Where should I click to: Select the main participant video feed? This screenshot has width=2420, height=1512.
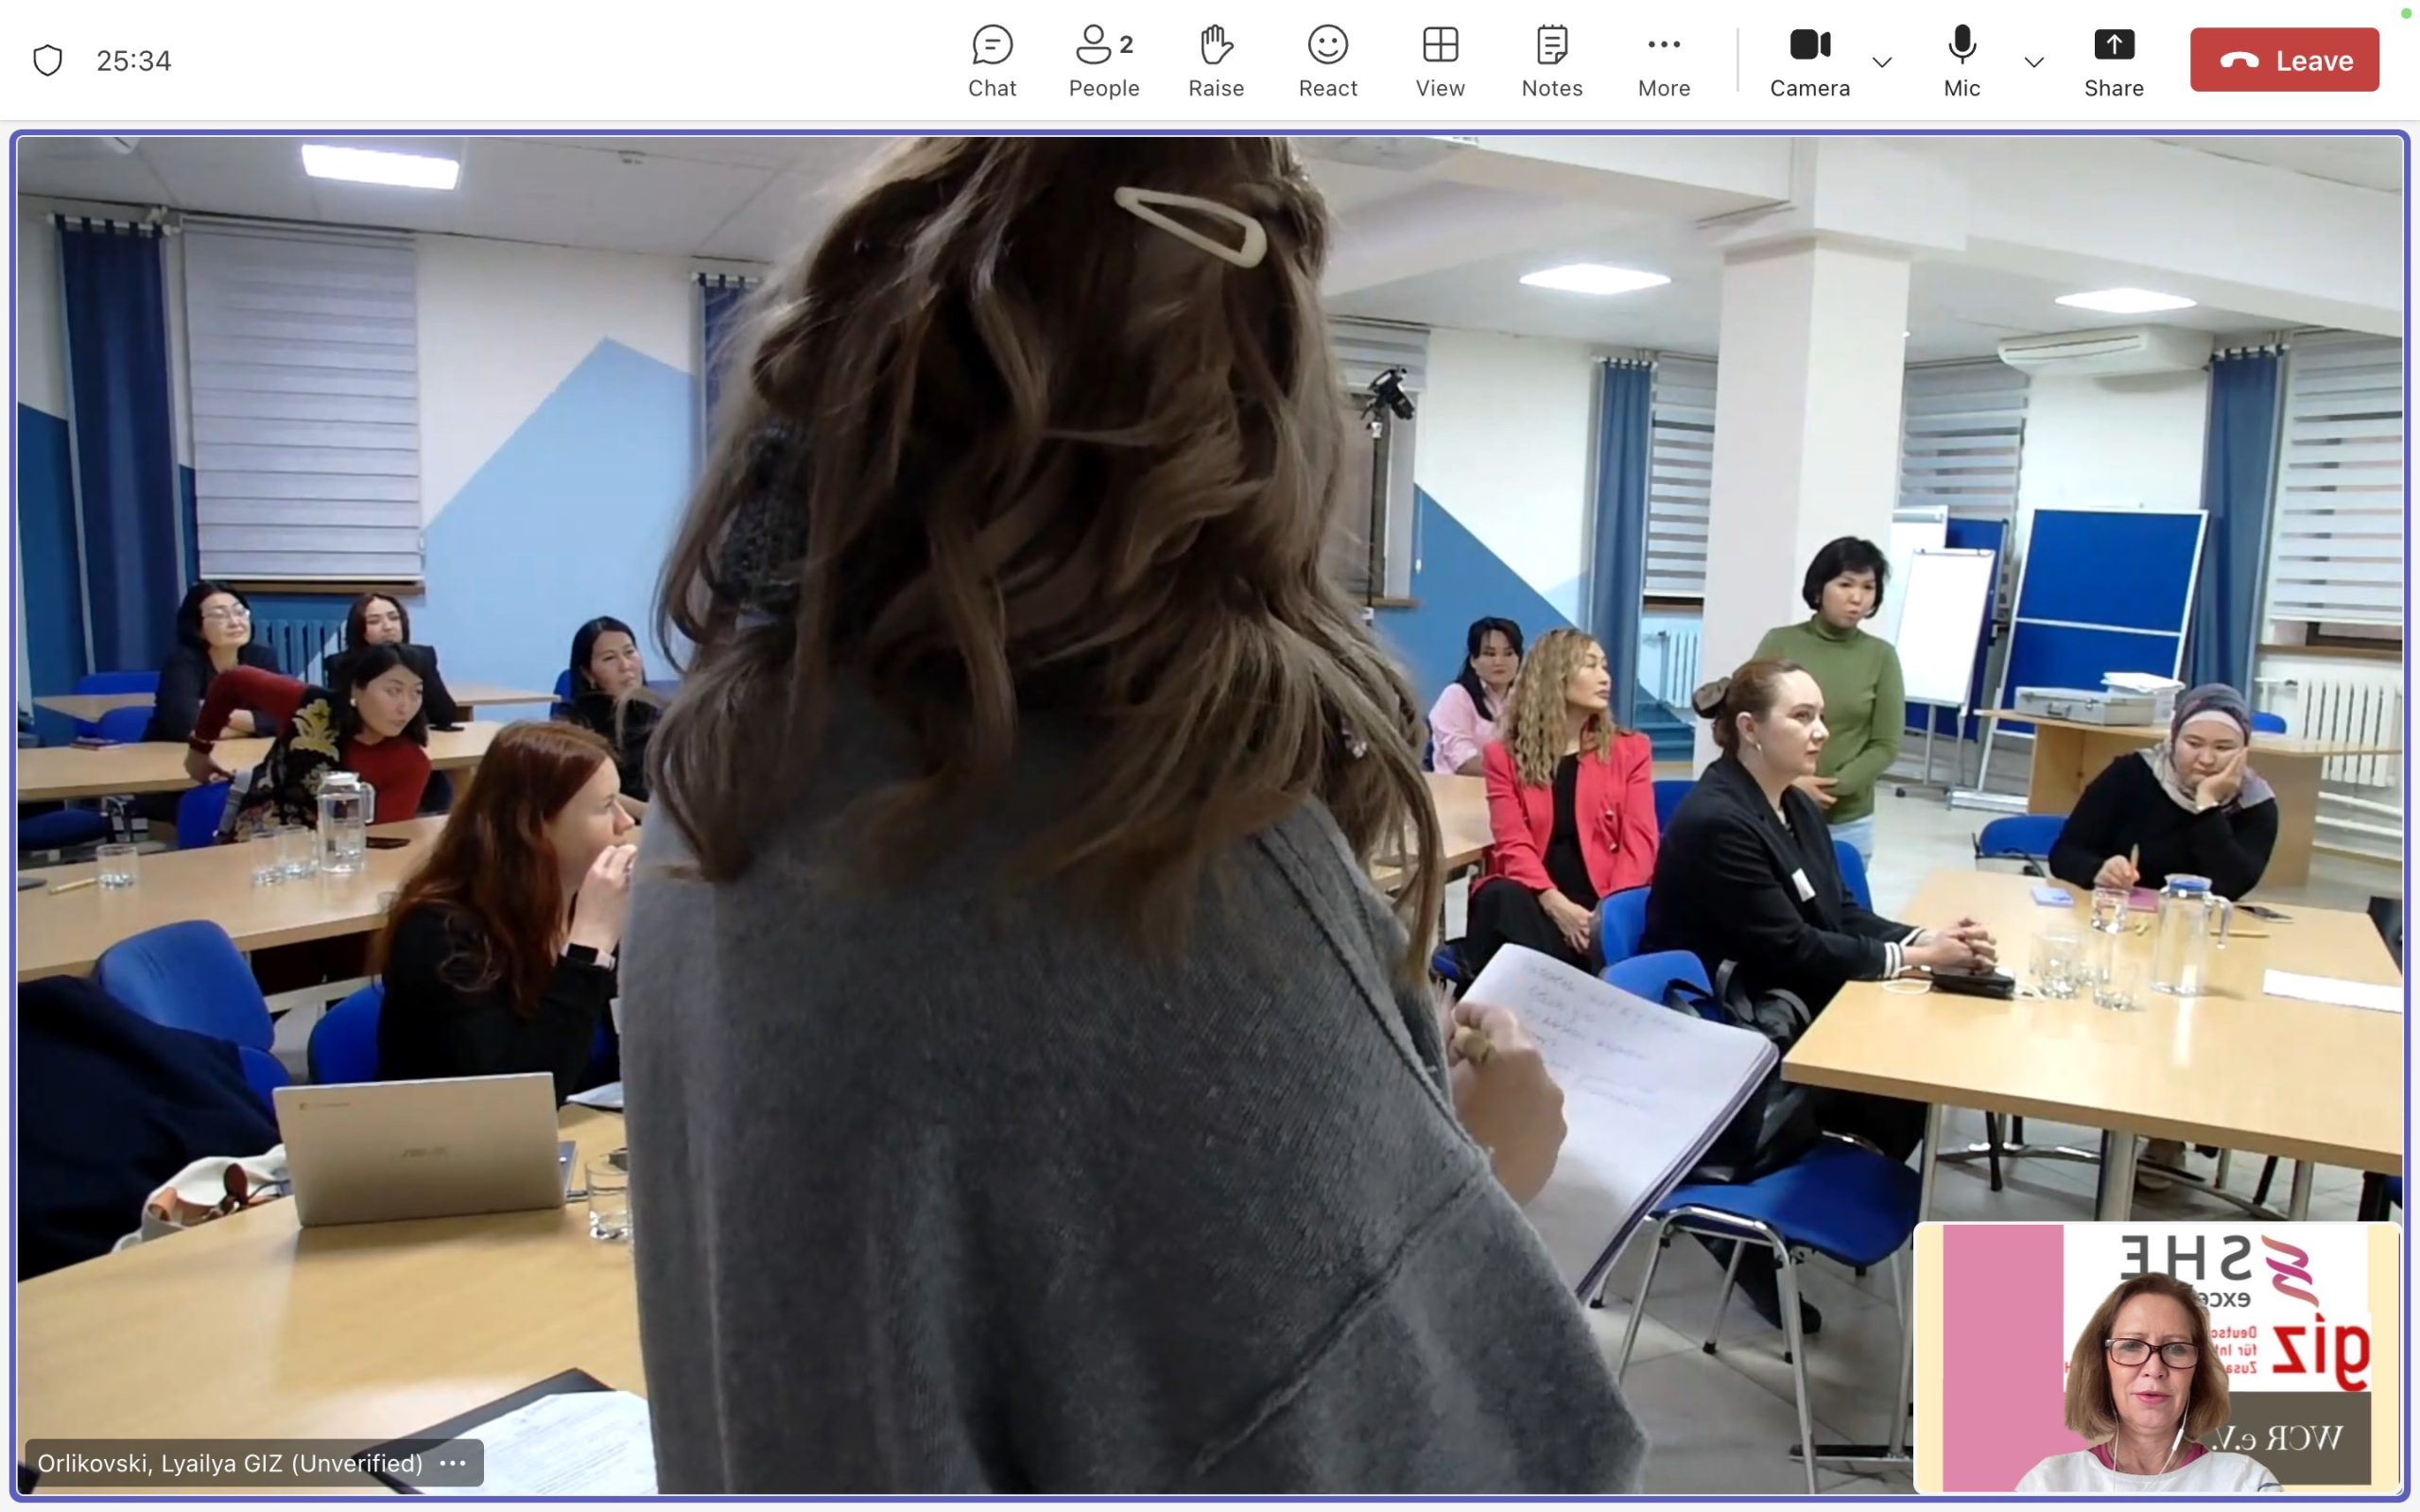[x=1000, y=700]
